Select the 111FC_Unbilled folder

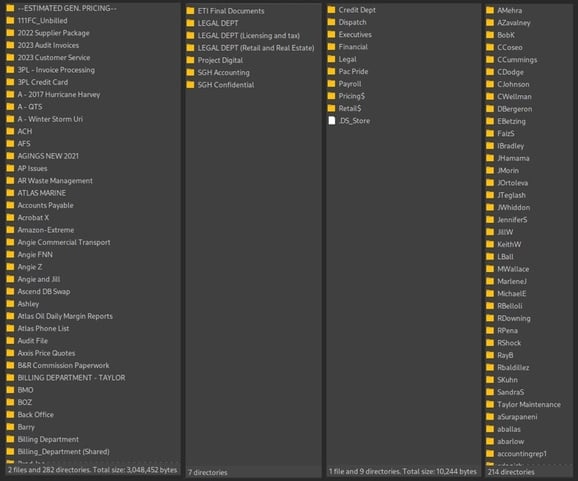42,20
